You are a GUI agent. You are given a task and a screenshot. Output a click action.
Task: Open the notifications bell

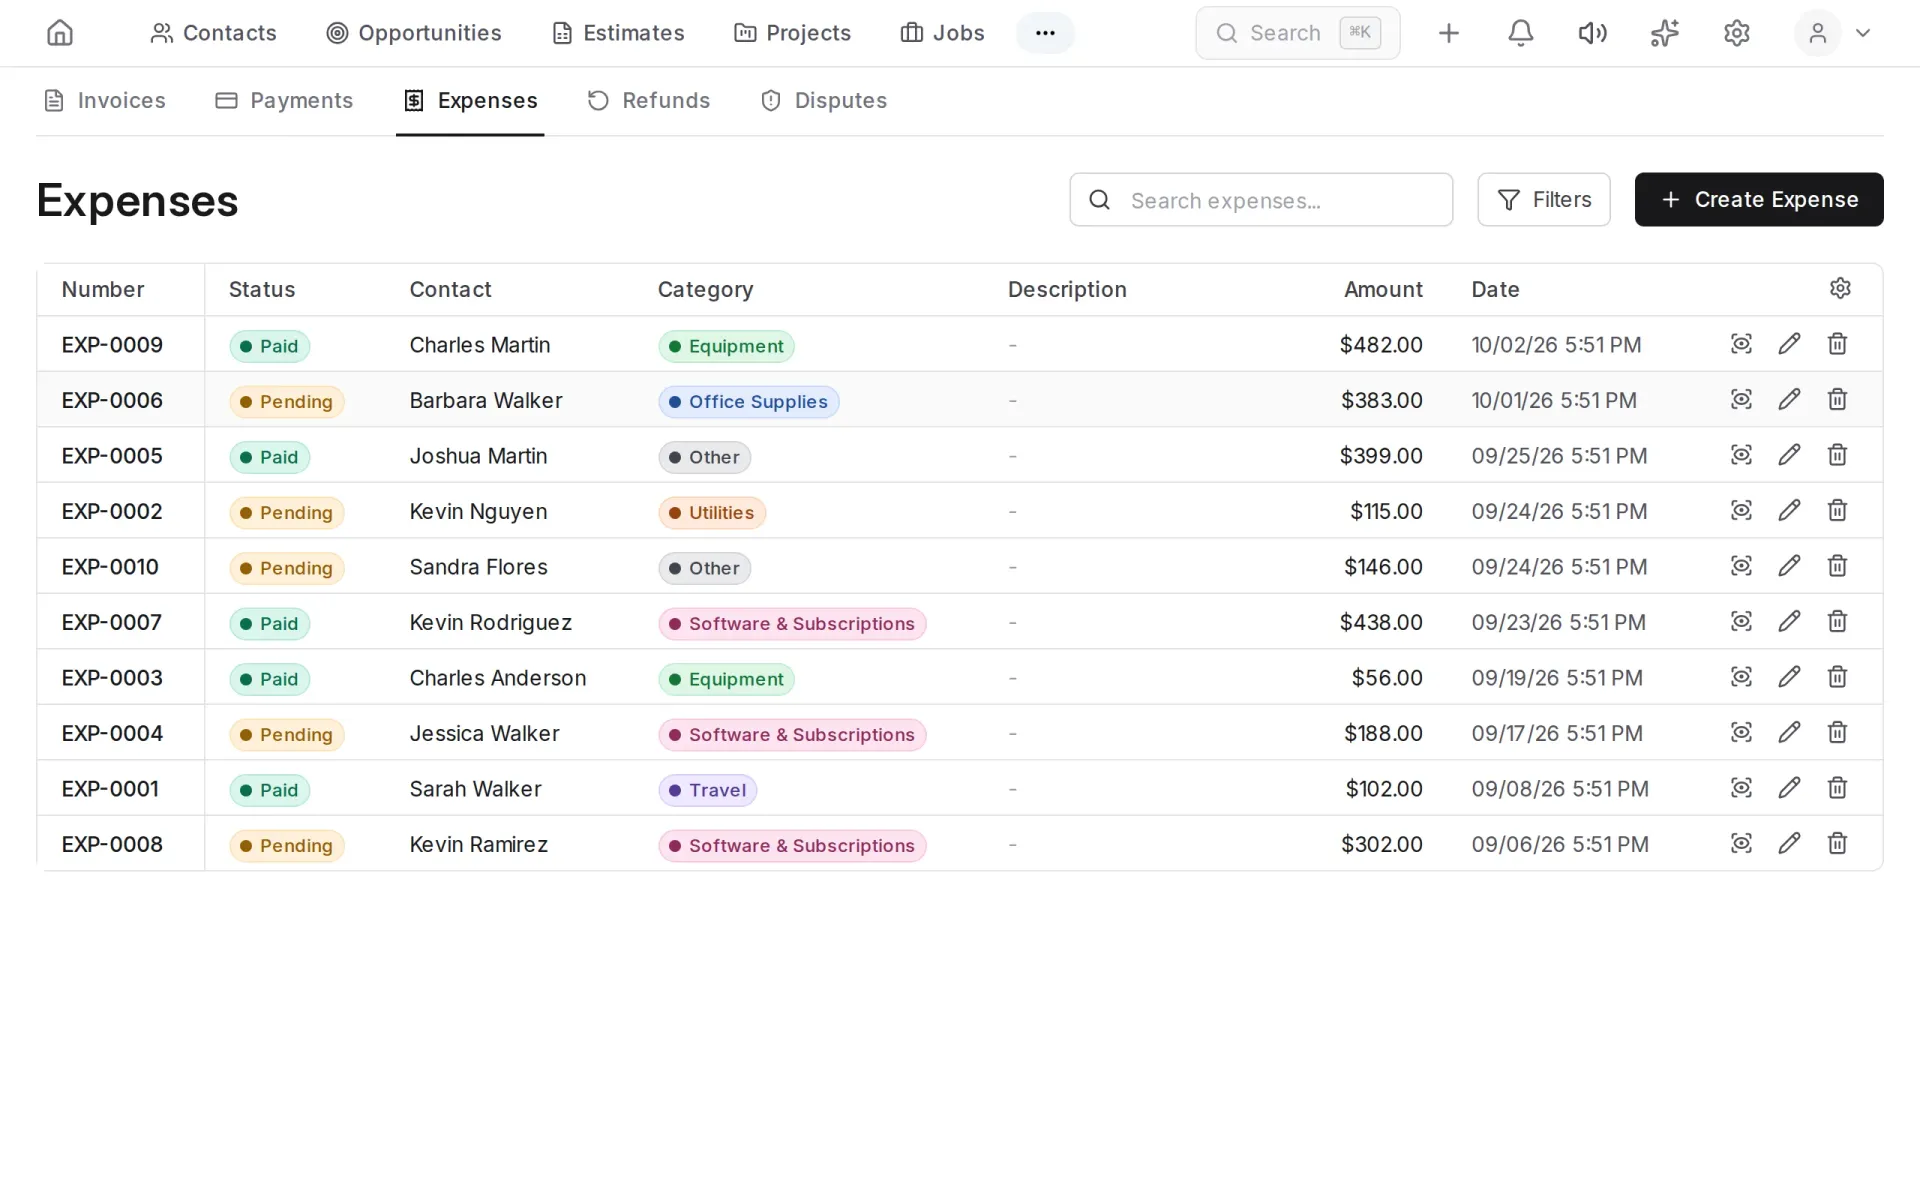click(1520, 33)
